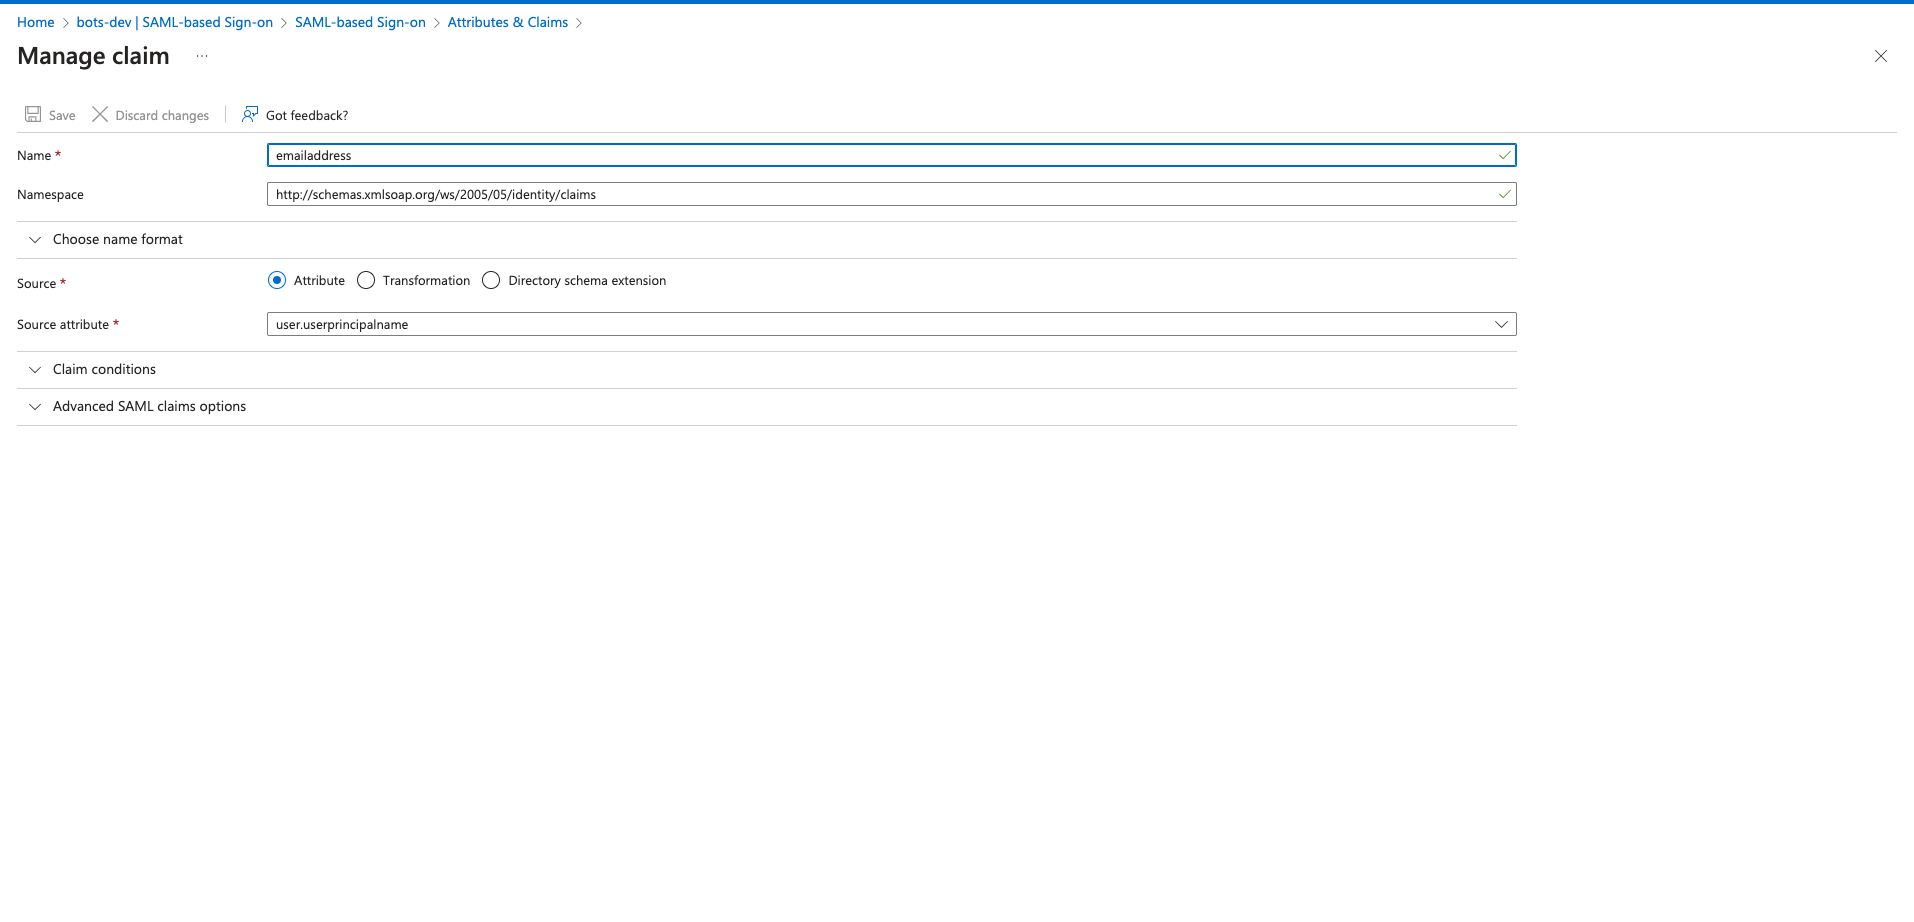Navigate to bots-dev SAML-based Sign-on breadcrumb
1914x922 pixels.
tap(174, 23)
